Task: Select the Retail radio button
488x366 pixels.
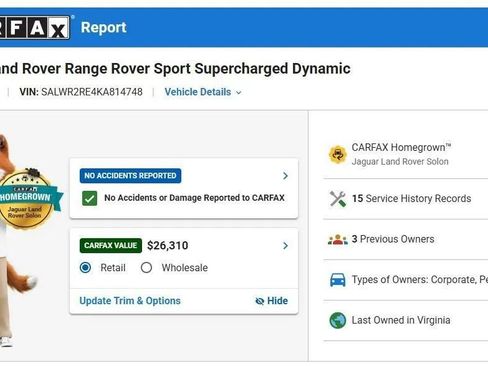Action: (85, 267)
